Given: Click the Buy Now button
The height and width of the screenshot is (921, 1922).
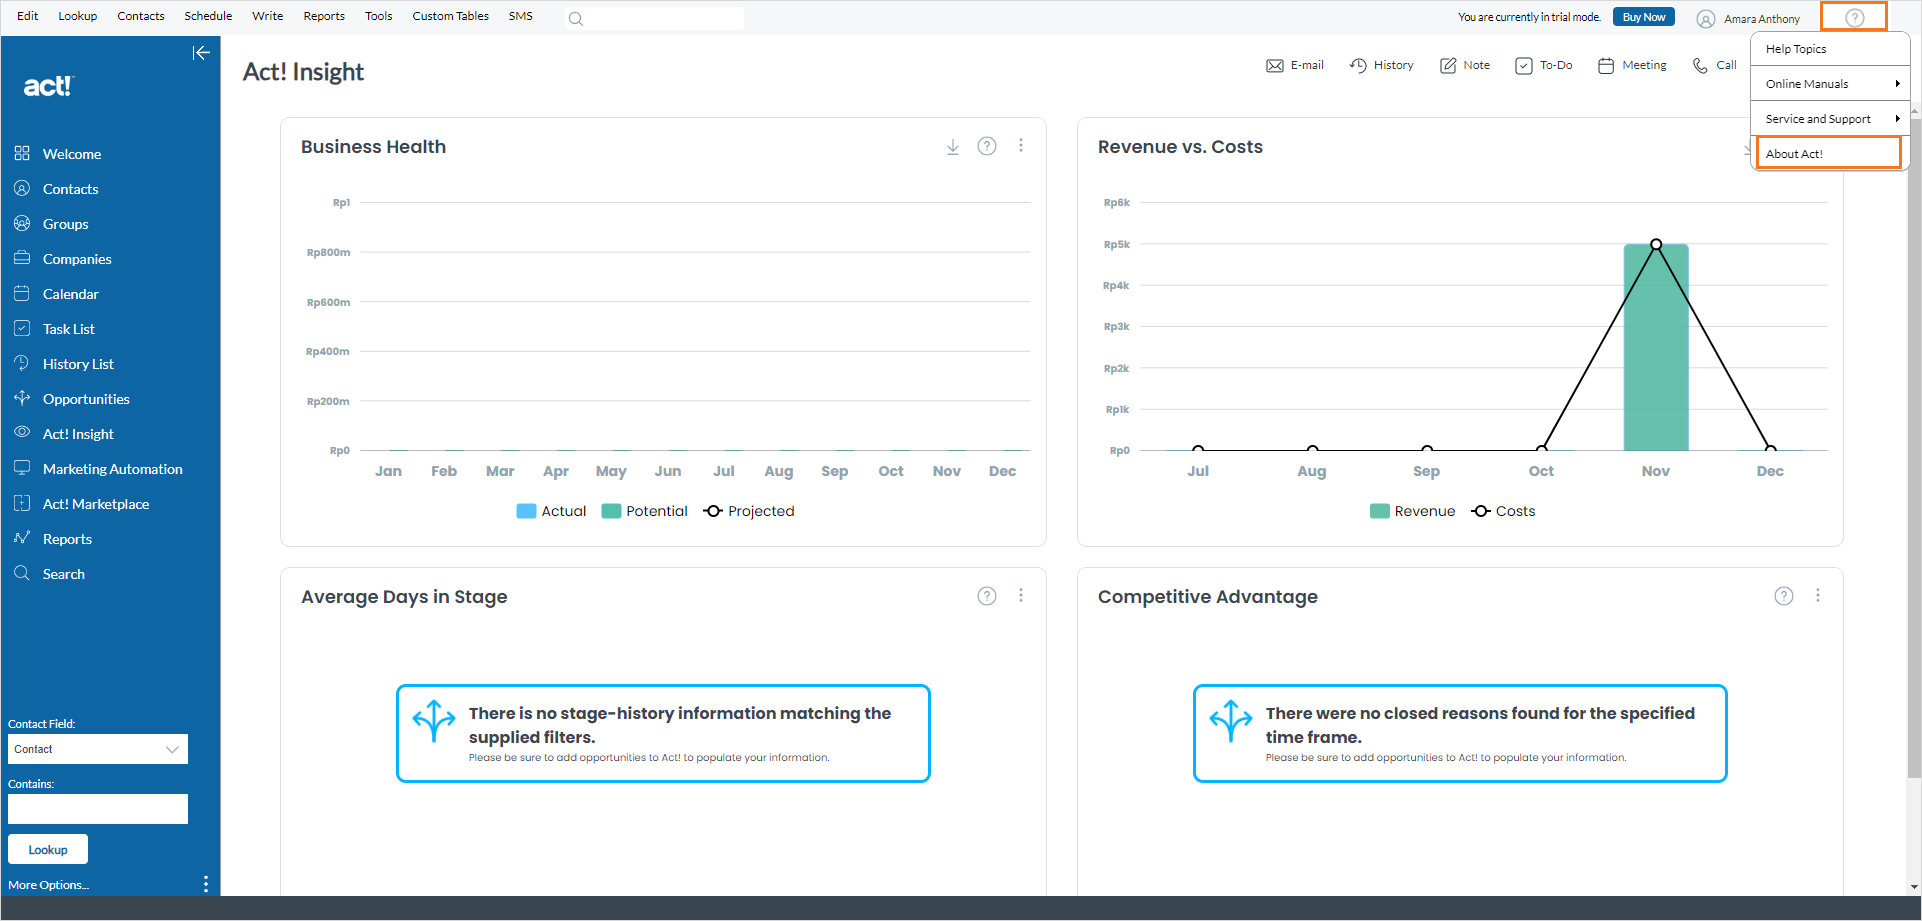Looking at the screenshot, I should pos(1643,17).
